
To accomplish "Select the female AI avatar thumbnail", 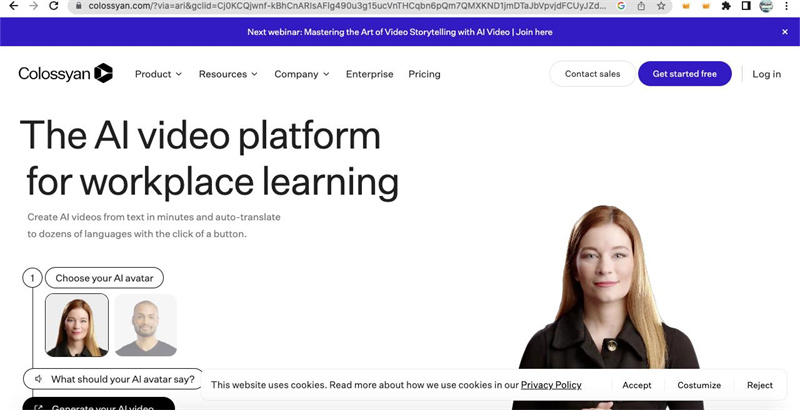I will [77, 325].
